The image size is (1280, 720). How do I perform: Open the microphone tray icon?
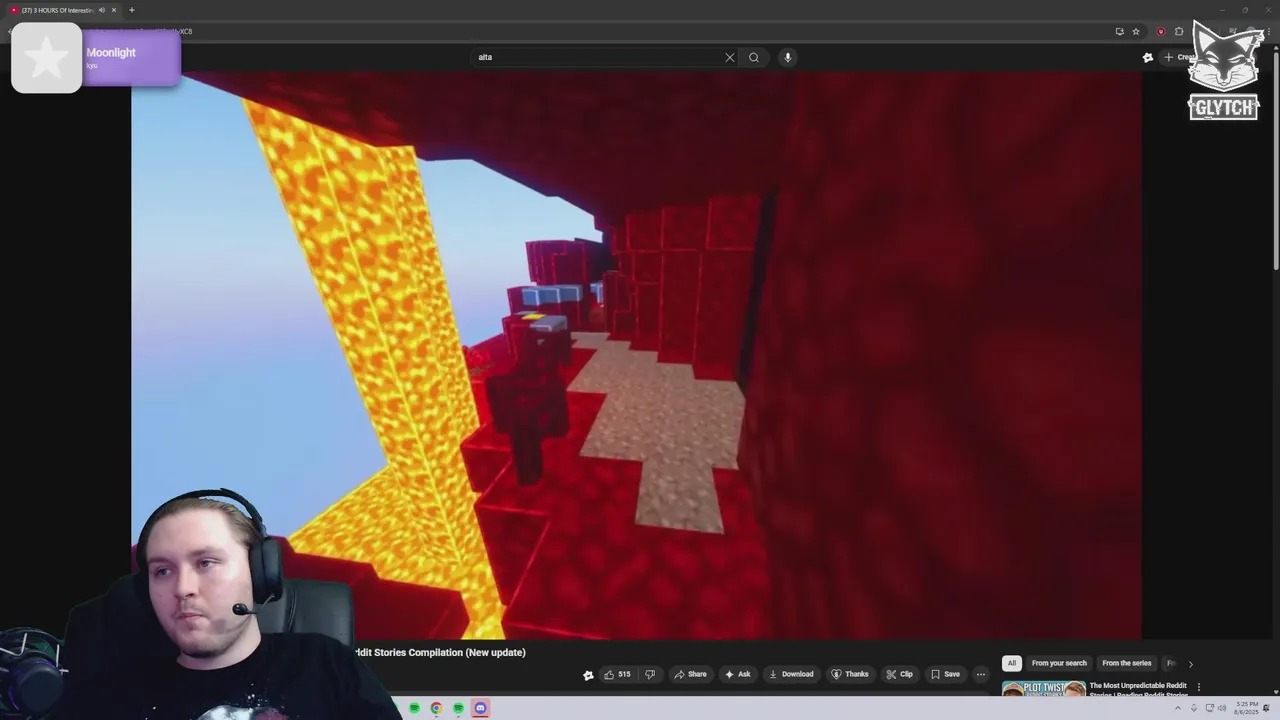[x=1193, y=708]
